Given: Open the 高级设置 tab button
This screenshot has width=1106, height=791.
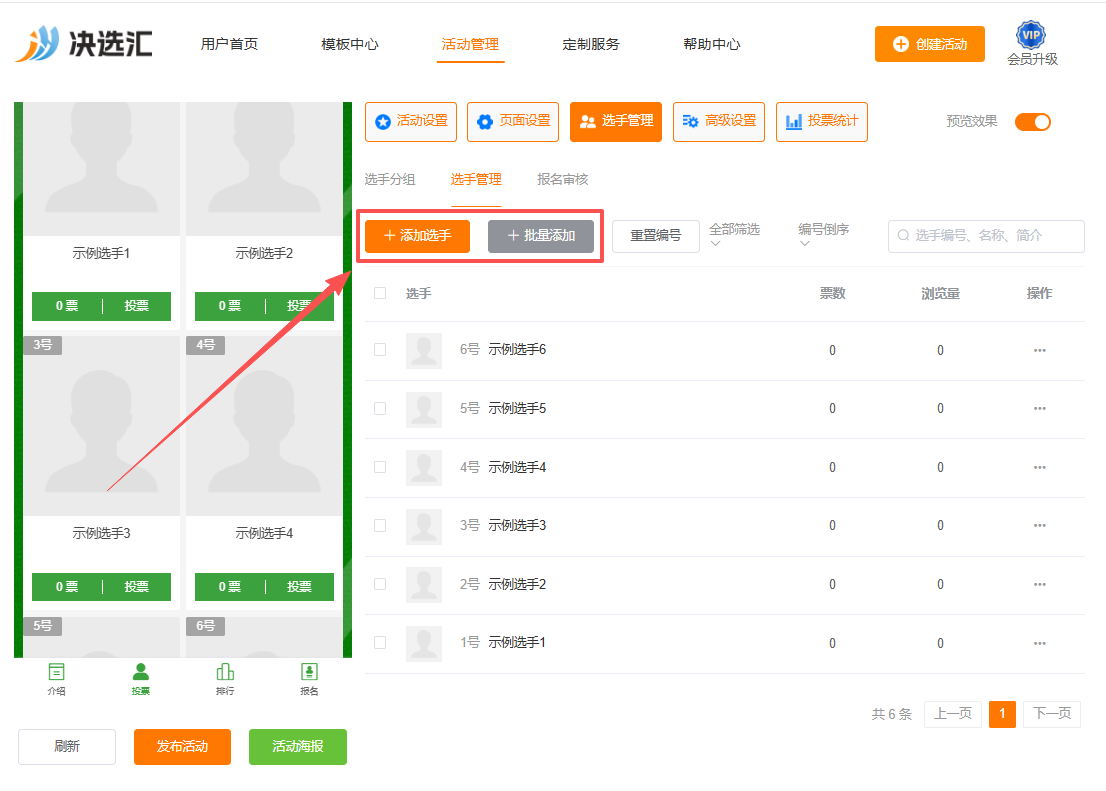Looking at the screenshot, I should 719,122.
